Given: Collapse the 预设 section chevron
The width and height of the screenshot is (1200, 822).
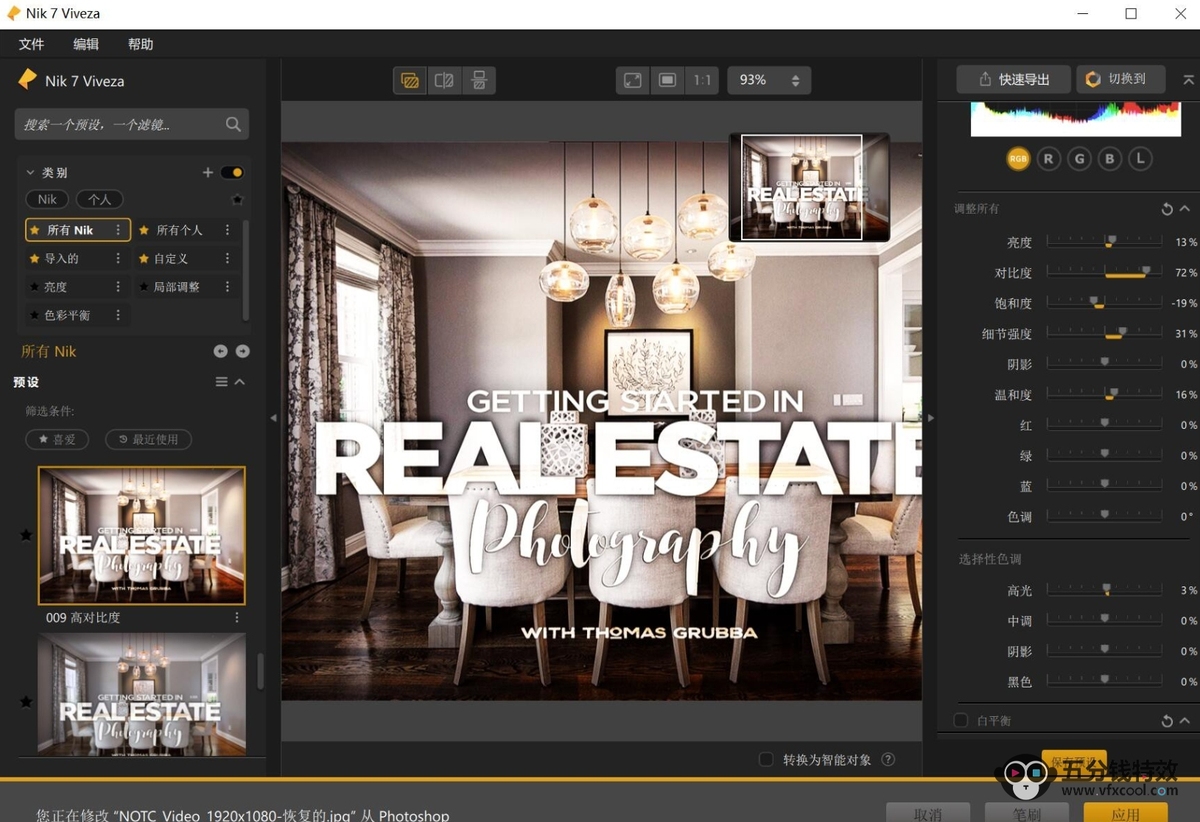Looking at the screenshot, I should click(240, 382).
